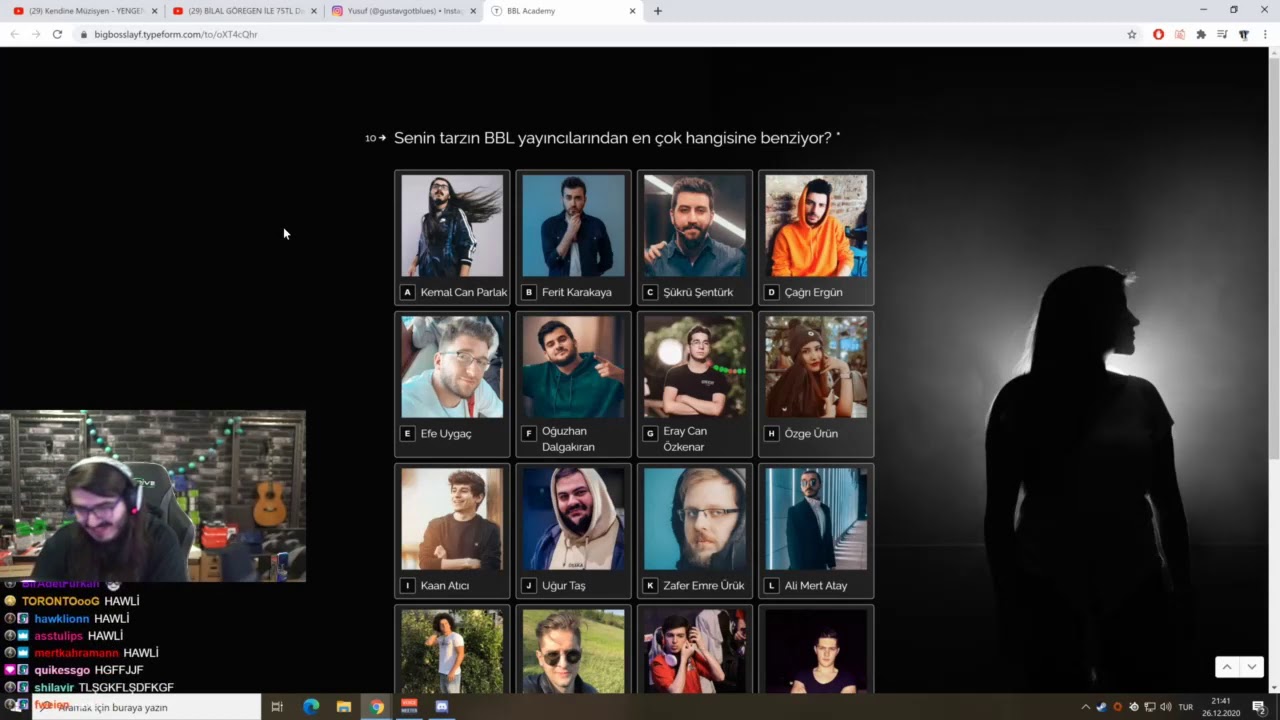Click Uğur Taş's hooded photo
Screen dimensions: 1280x720
point(573,519)
